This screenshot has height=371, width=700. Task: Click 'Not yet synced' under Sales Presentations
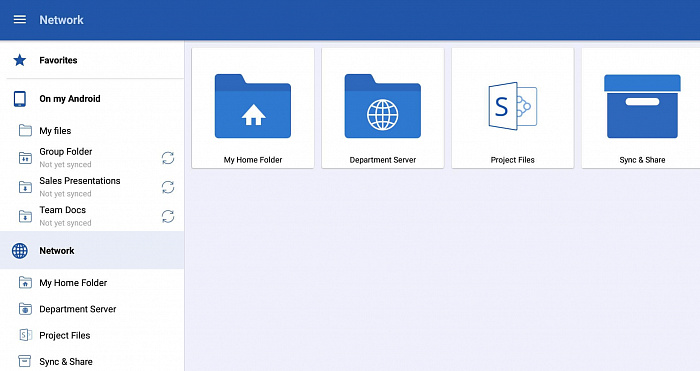coord(65,193)
